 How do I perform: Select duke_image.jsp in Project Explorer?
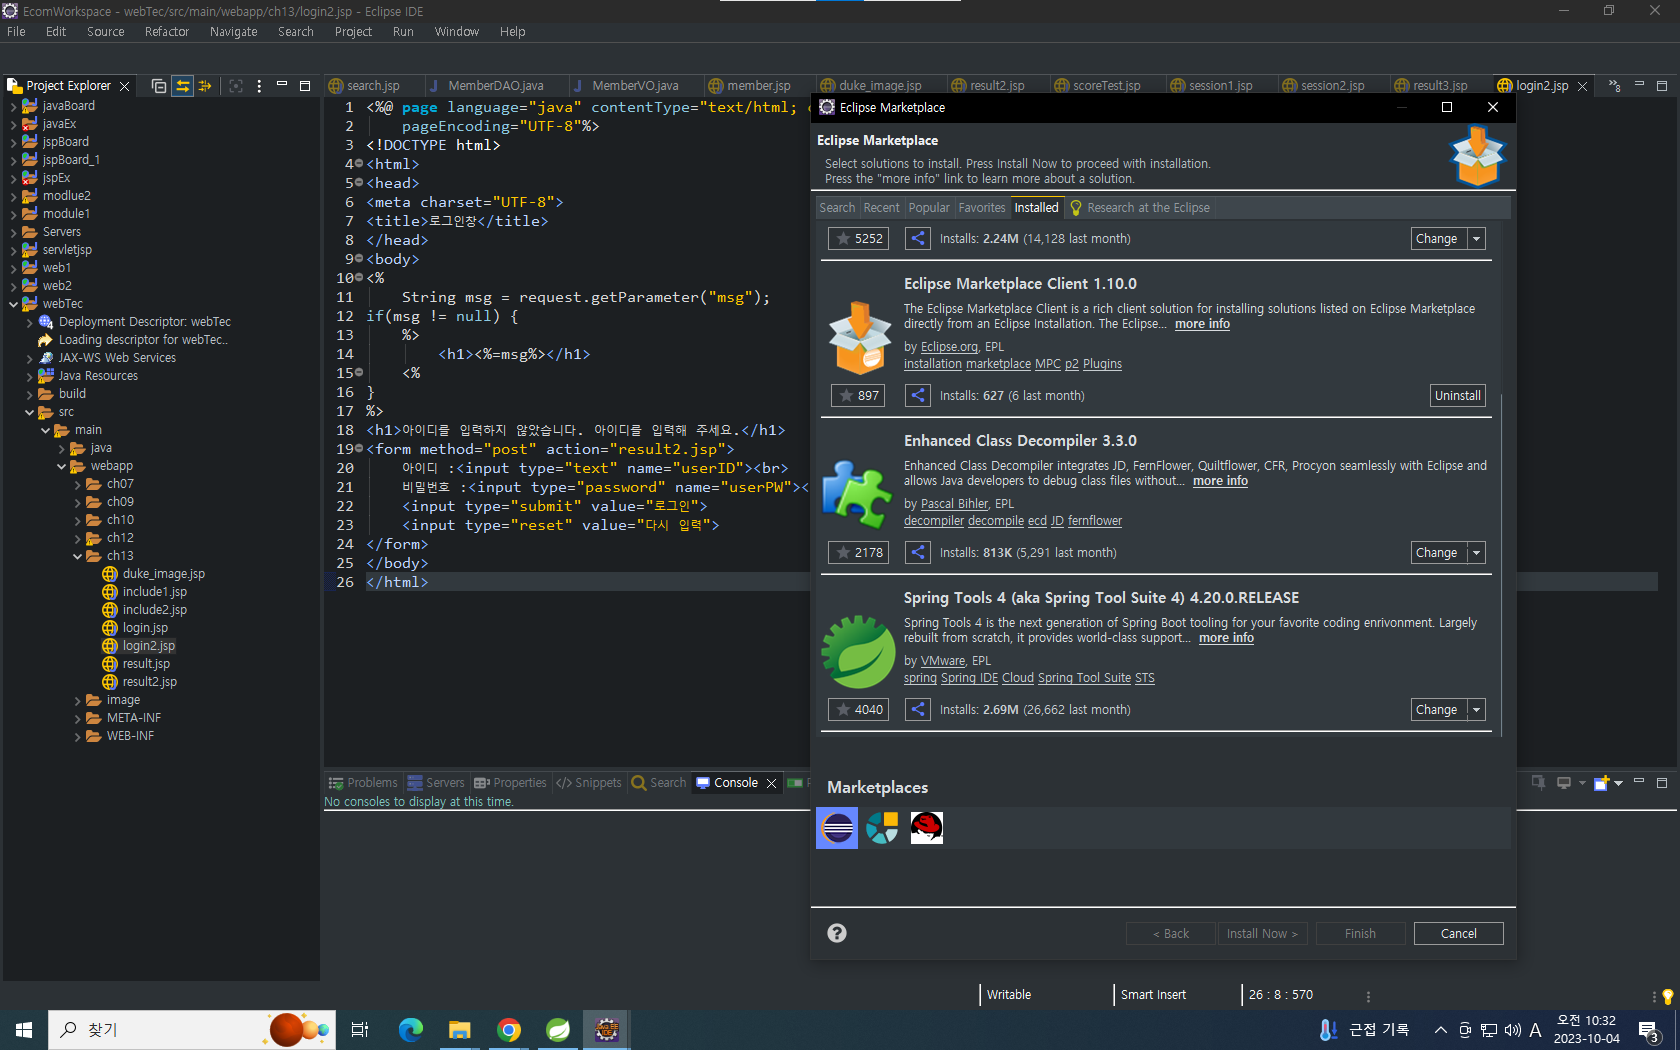153,574
